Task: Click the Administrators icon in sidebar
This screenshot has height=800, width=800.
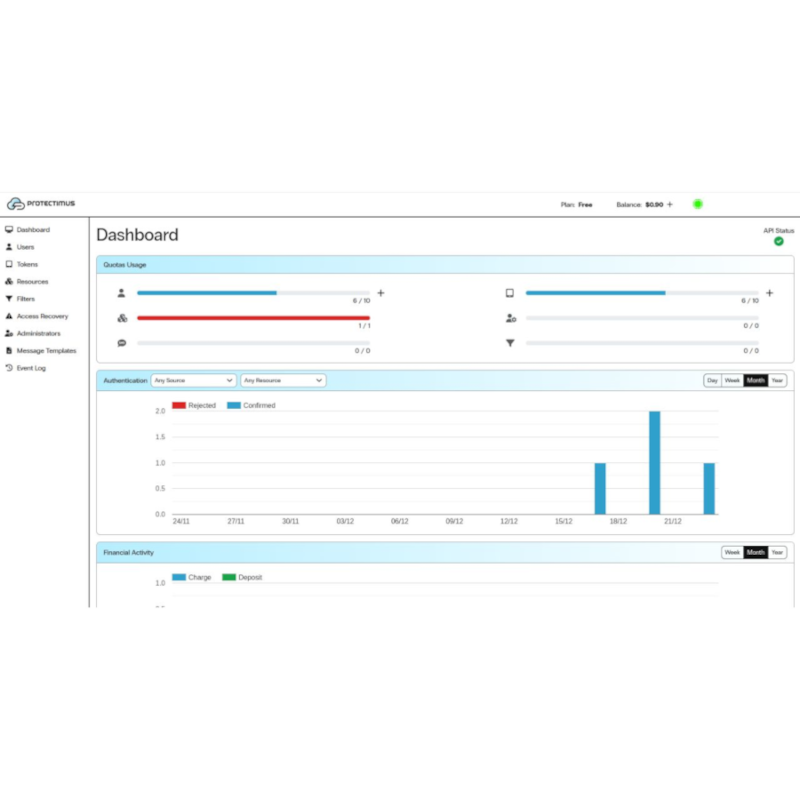Action: tap(9, 334)
